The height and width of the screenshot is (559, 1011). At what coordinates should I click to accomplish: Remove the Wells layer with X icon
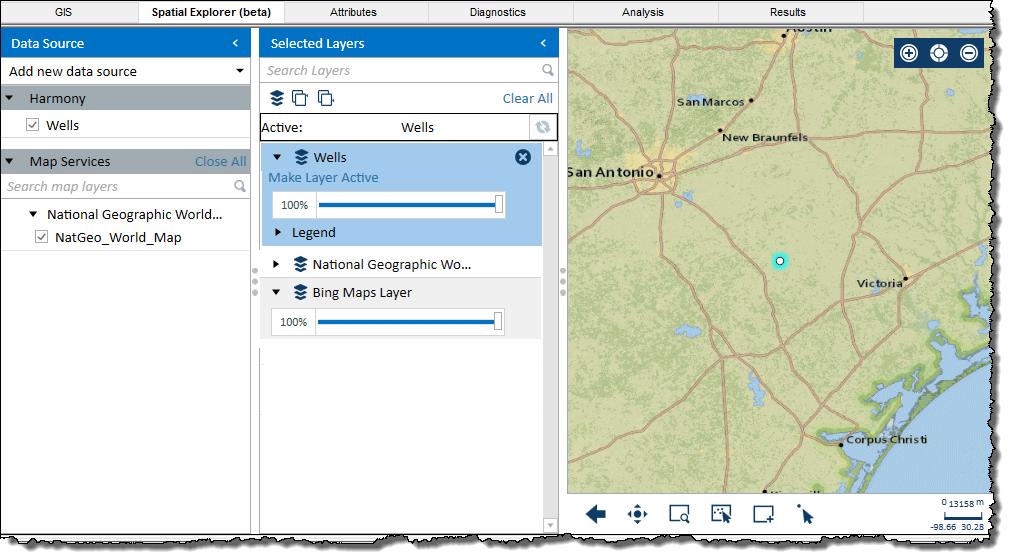point(523,157)
